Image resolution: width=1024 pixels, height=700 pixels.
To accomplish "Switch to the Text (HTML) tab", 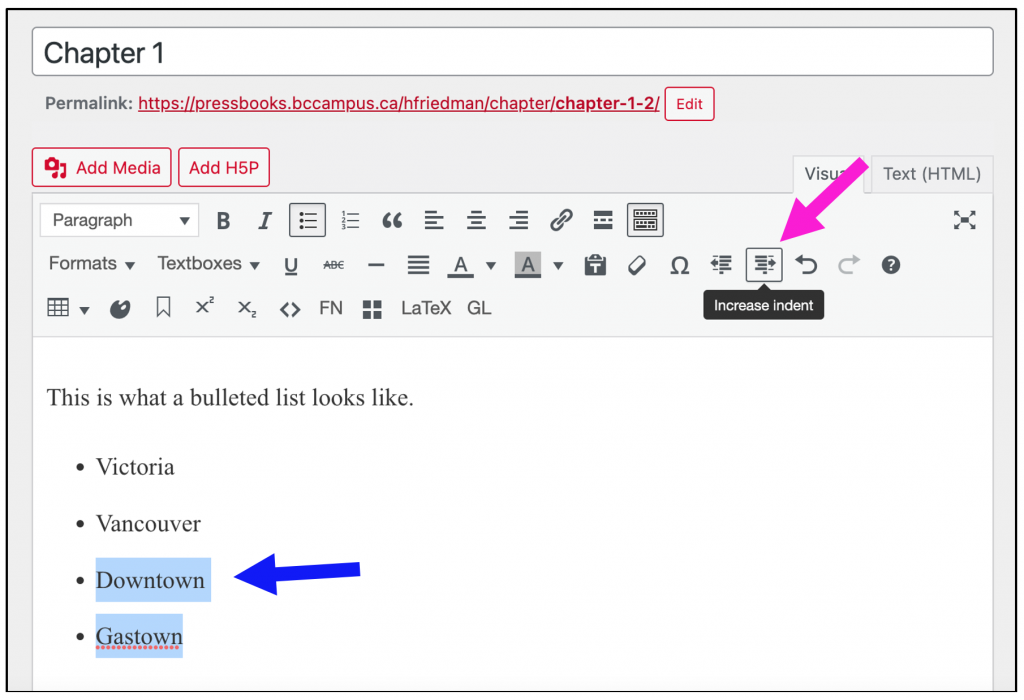I will (x=931, y=174).
